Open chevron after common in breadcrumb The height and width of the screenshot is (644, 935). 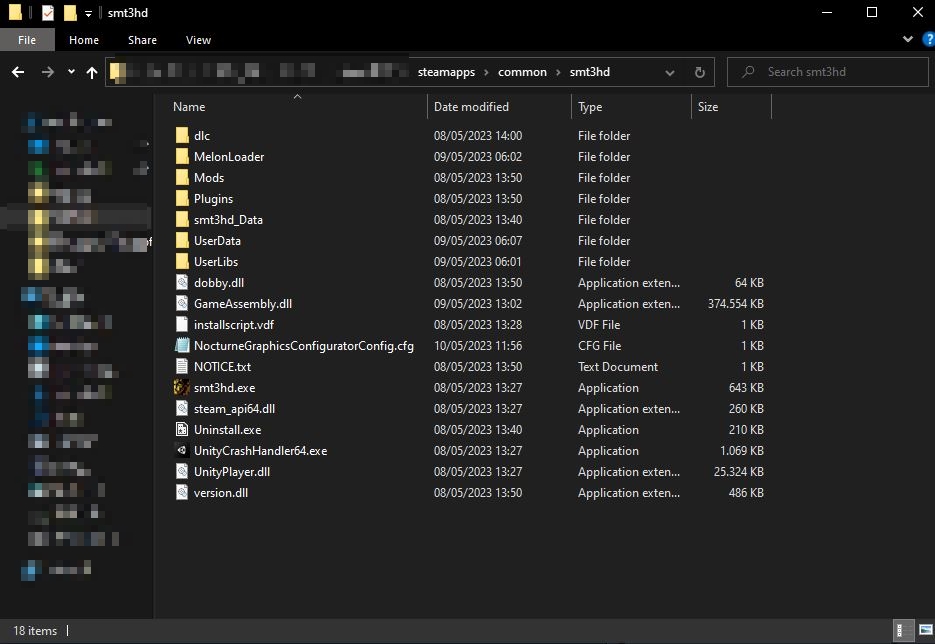point(558,72)
